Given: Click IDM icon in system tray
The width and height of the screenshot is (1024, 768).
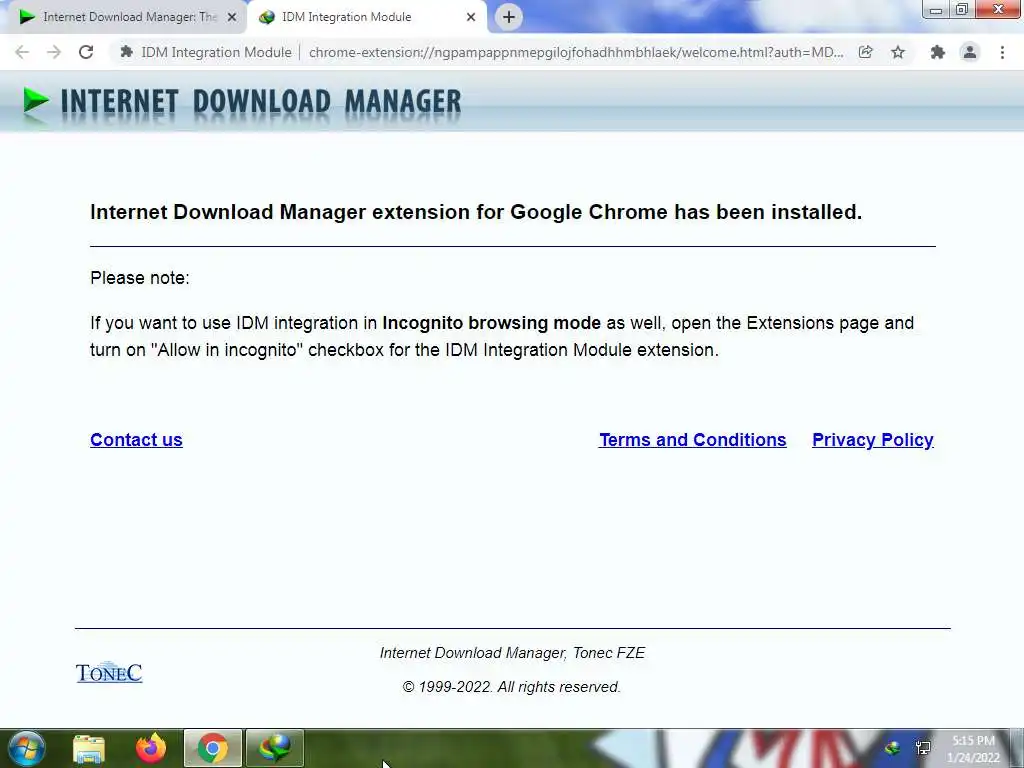Looking at the screenshot, I should coord(892,748).
